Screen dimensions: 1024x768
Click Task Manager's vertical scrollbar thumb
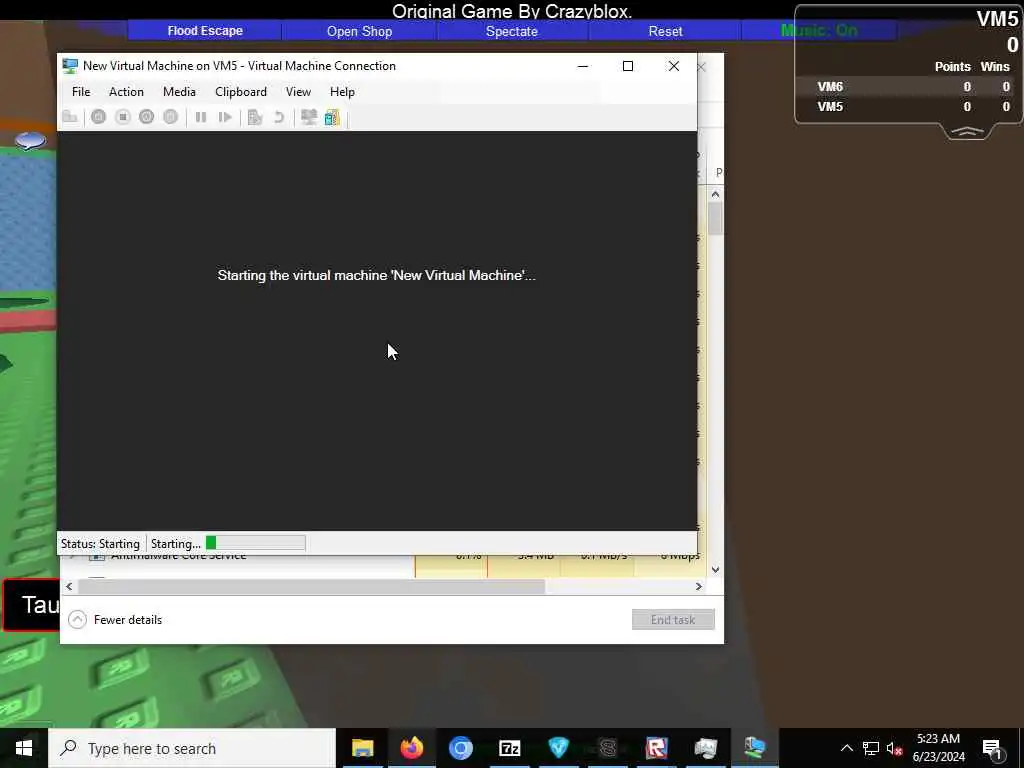click(715, 218)
